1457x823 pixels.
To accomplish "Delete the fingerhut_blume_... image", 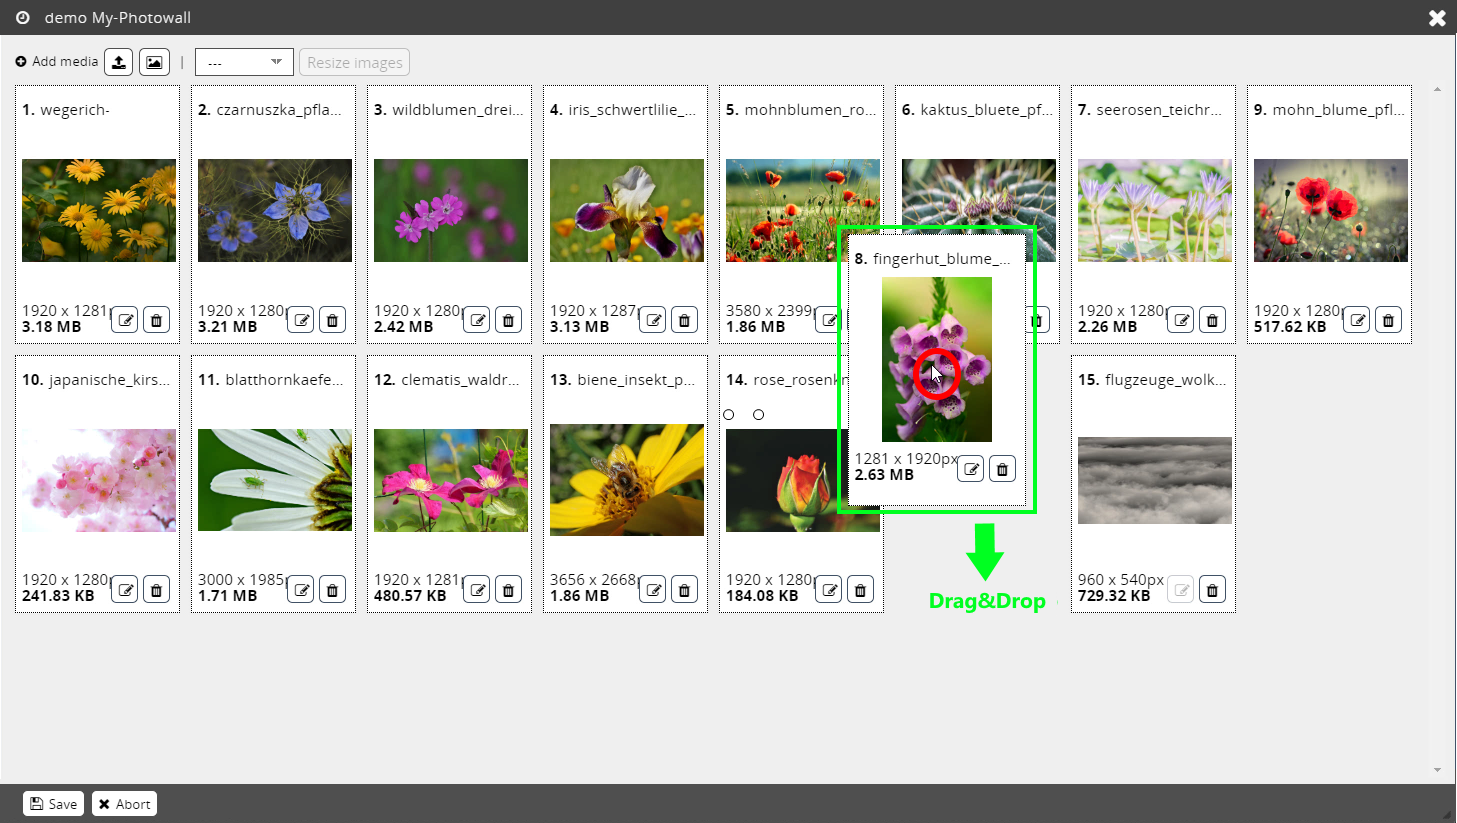I will (x=1002, y=469).
